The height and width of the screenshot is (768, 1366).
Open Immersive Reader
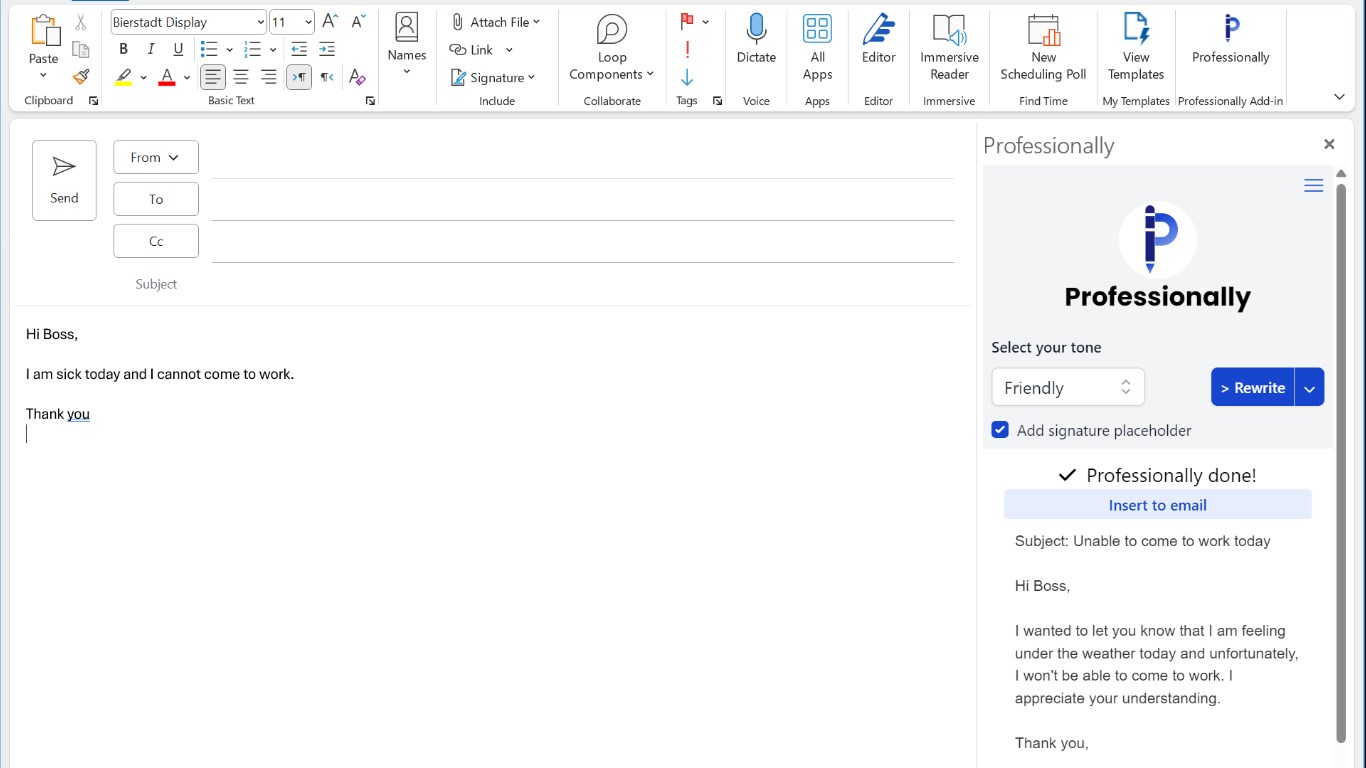[x=949, y=47]
